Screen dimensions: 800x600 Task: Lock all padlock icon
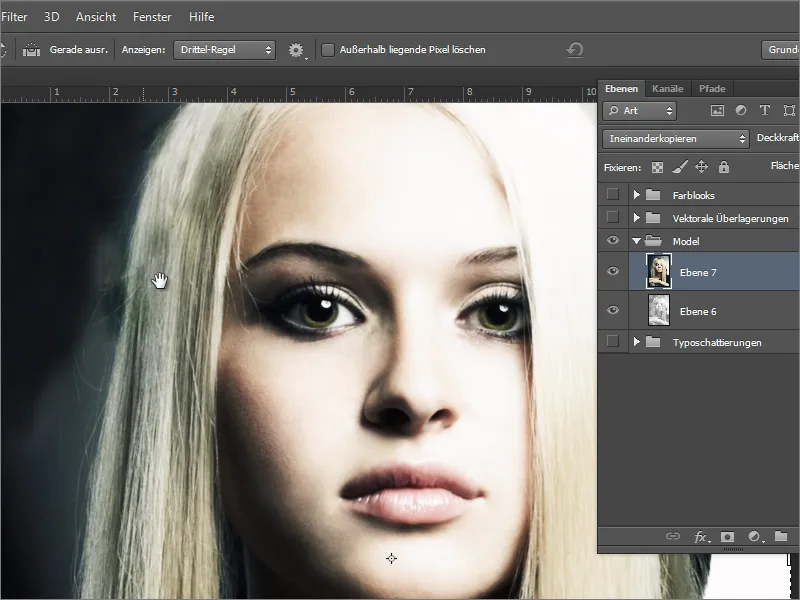point(724,167)
